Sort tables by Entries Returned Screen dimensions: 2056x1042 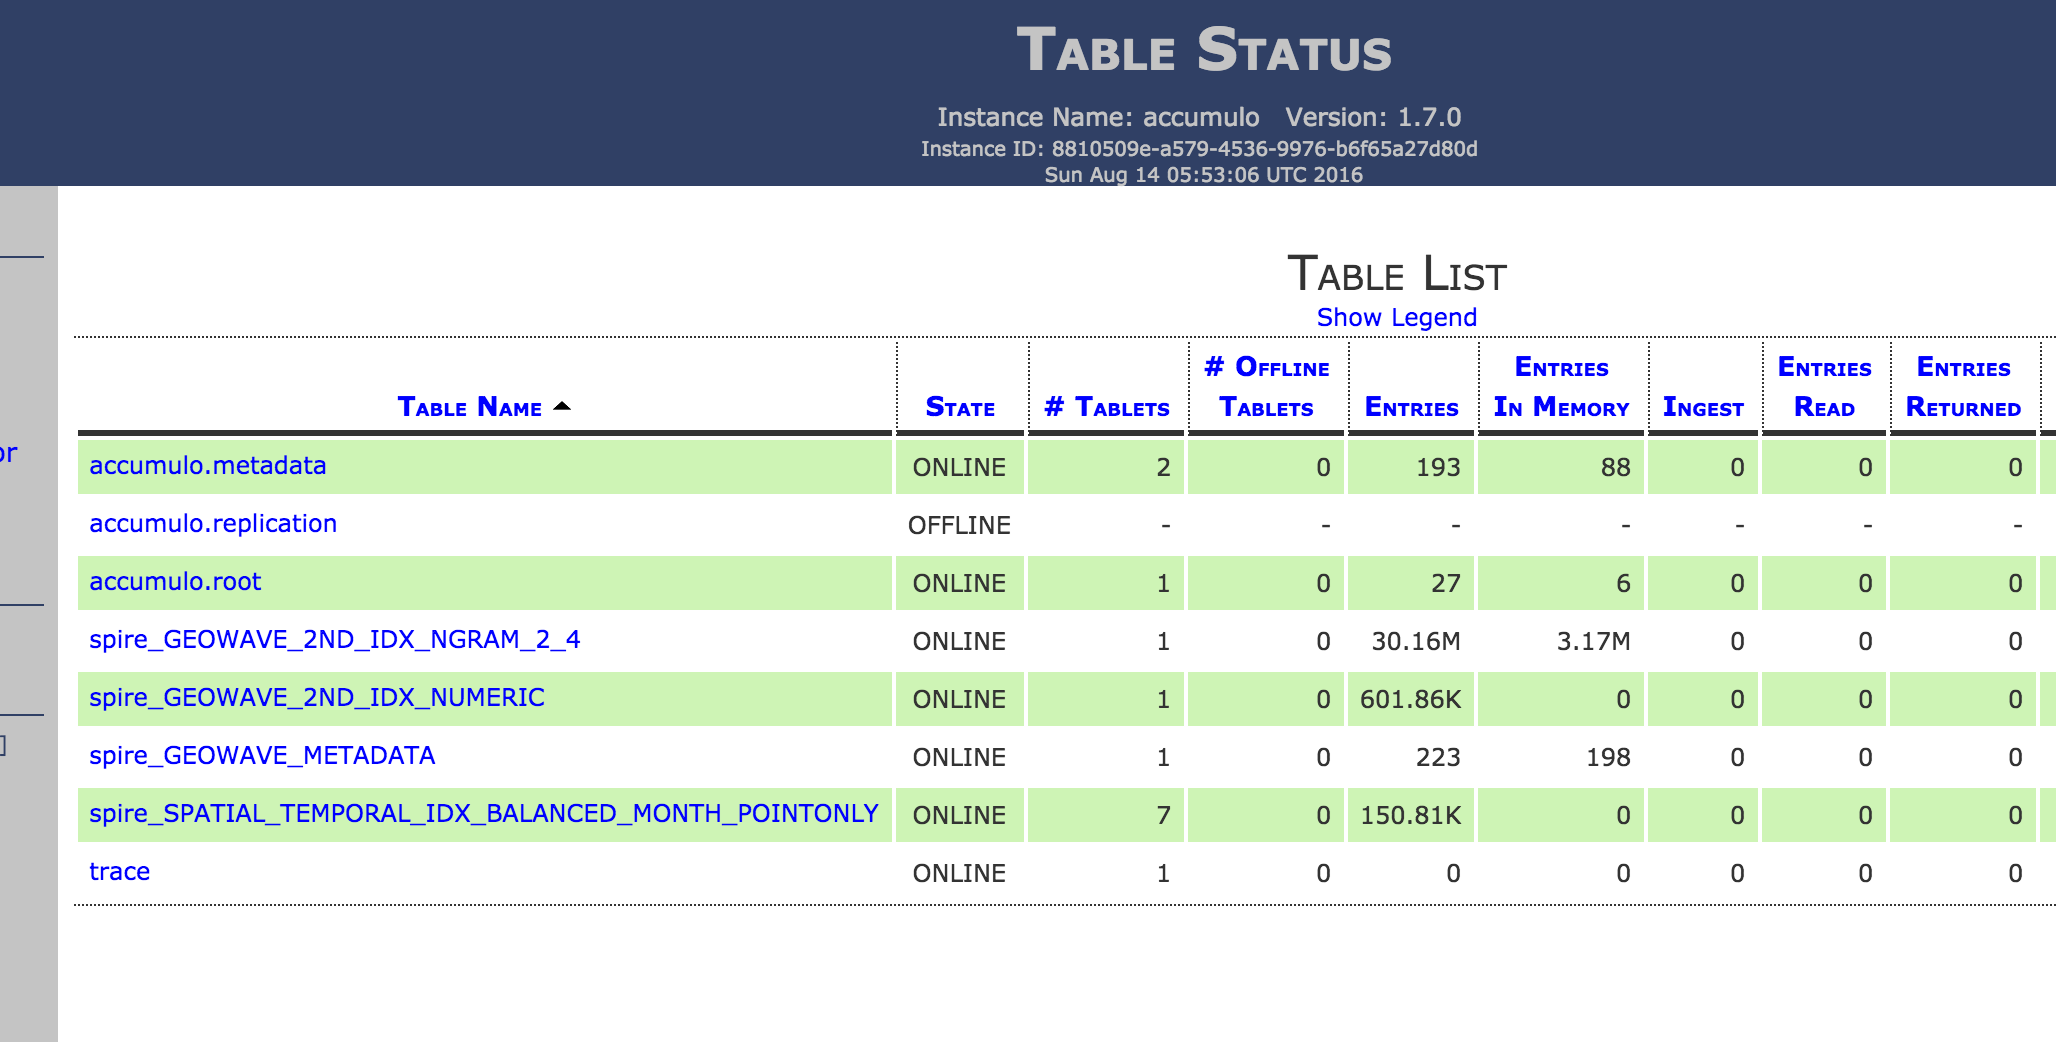click(1963, 387)
